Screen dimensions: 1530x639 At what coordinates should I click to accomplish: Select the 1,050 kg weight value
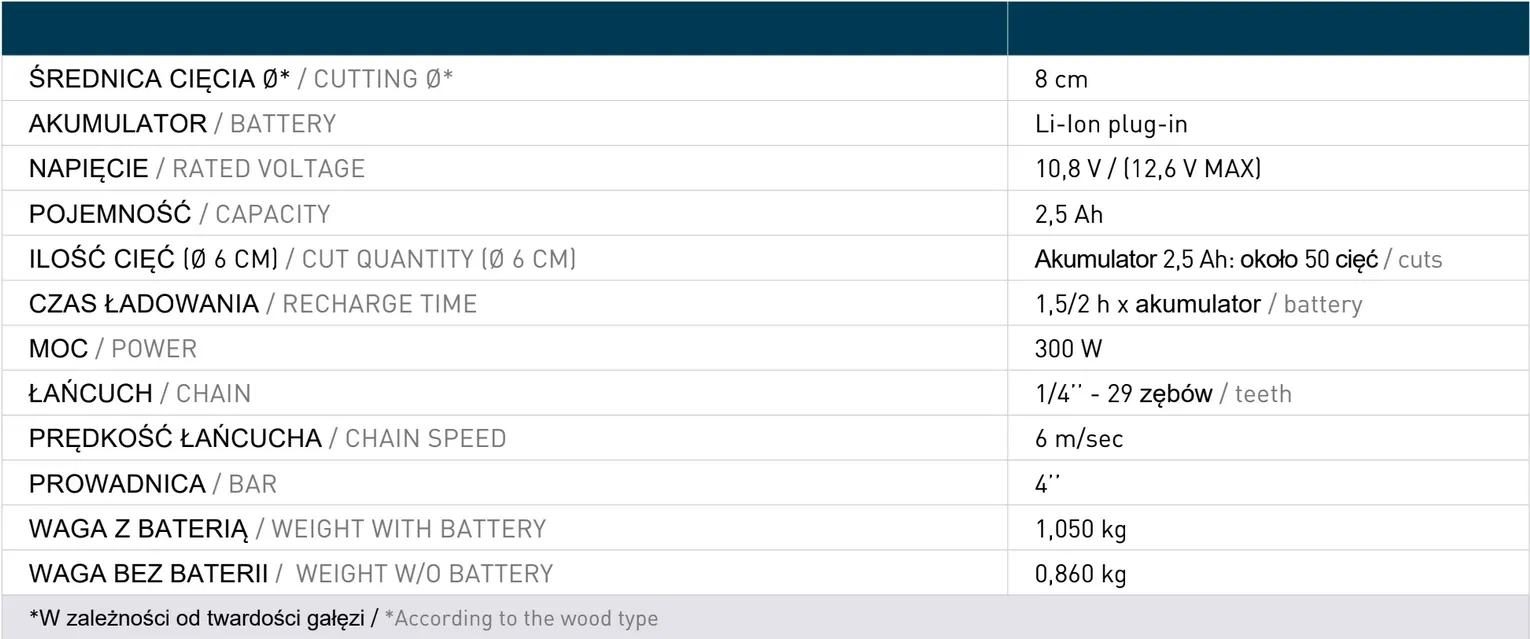1080,529
